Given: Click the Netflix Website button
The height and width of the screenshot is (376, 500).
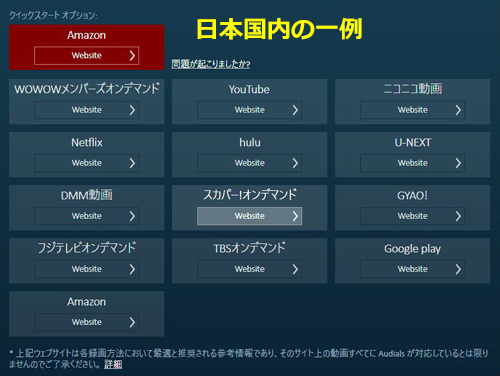Looking at the screenshot, I should tap(86, 163).
